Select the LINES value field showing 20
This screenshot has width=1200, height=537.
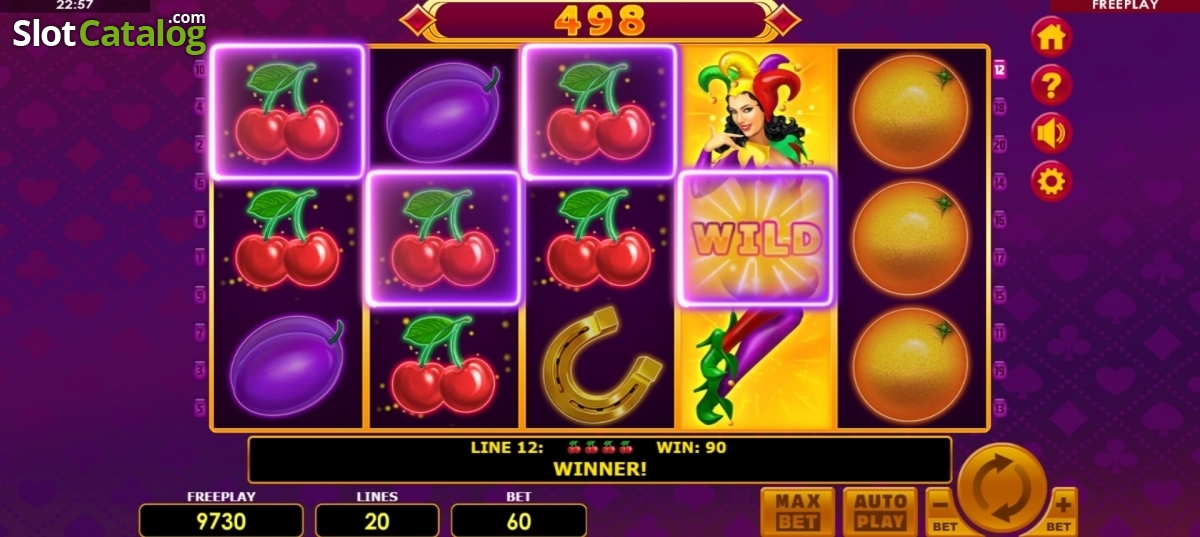(x=377, y=521)
